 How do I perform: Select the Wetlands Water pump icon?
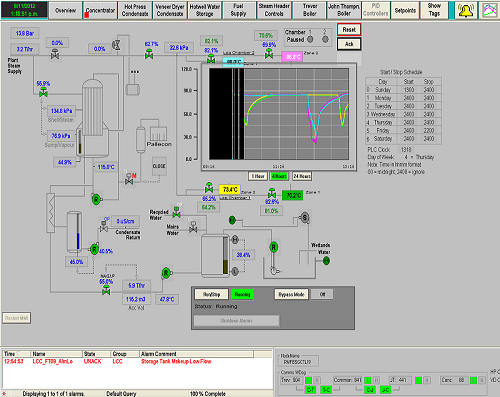pyautogui.click(x=326, y=261)
